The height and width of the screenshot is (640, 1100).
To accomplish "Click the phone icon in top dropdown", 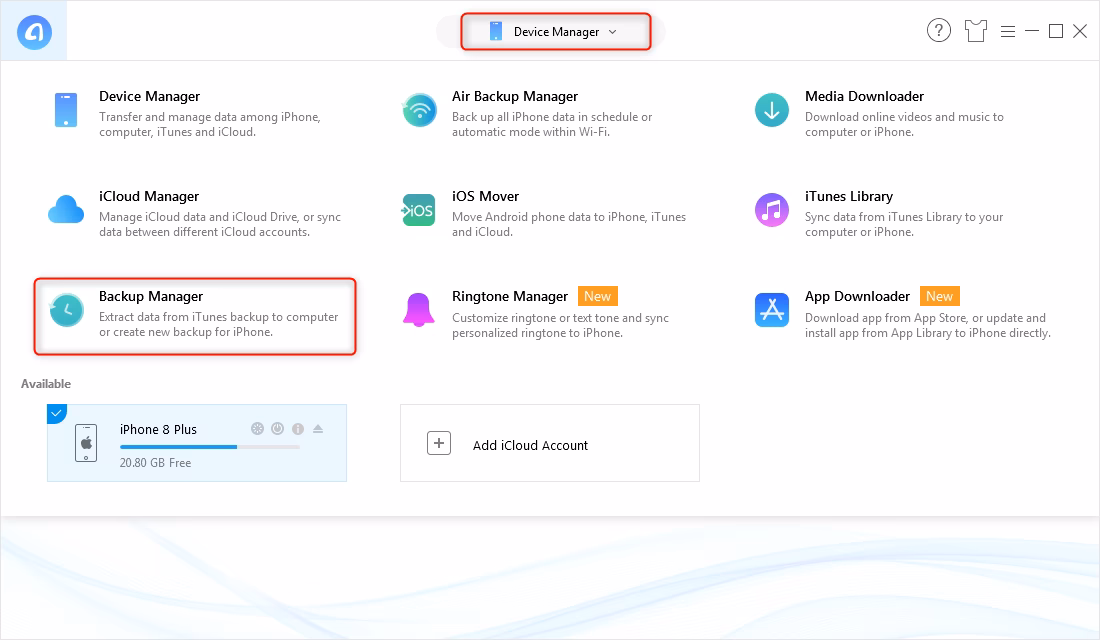I will click(496, 32).
